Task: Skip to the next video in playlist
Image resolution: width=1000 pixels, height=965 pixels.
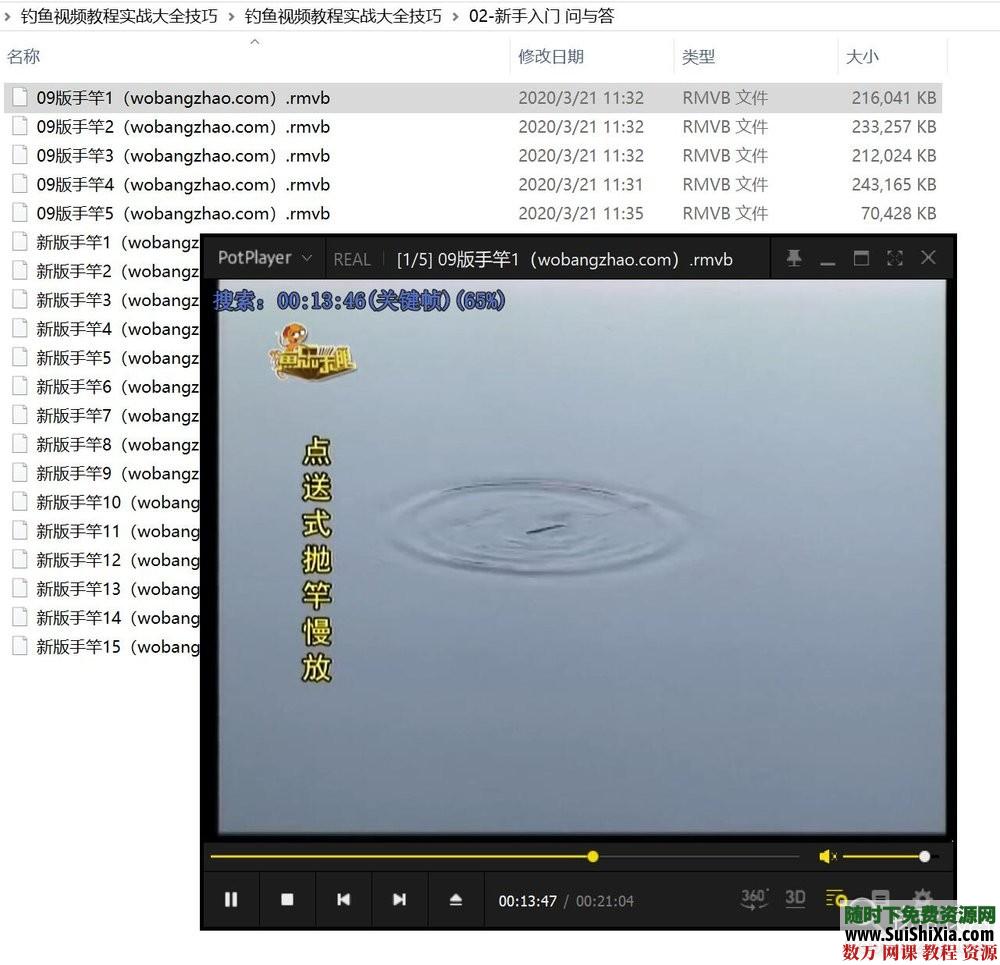Action: click(400, 900)
